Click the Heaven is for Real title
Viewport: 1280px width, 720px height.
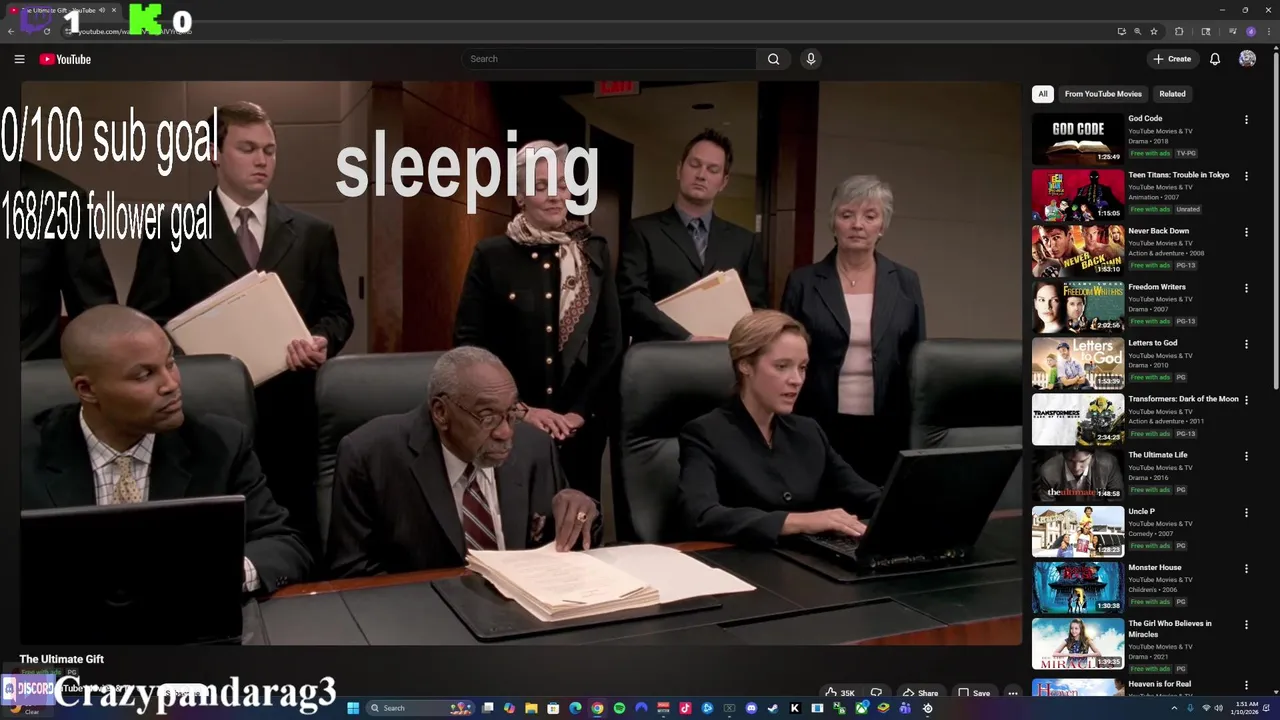point(1159,684)
